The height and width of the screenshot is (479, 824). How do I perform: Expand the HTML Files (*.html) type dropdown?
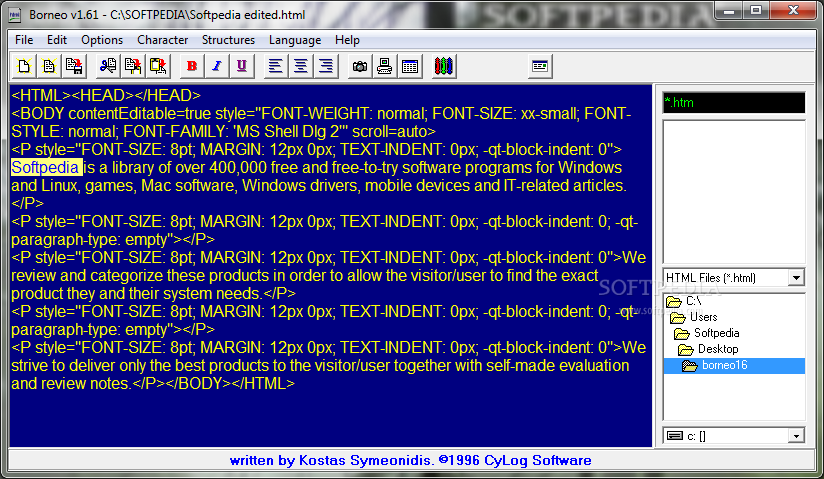click(796, 278)
